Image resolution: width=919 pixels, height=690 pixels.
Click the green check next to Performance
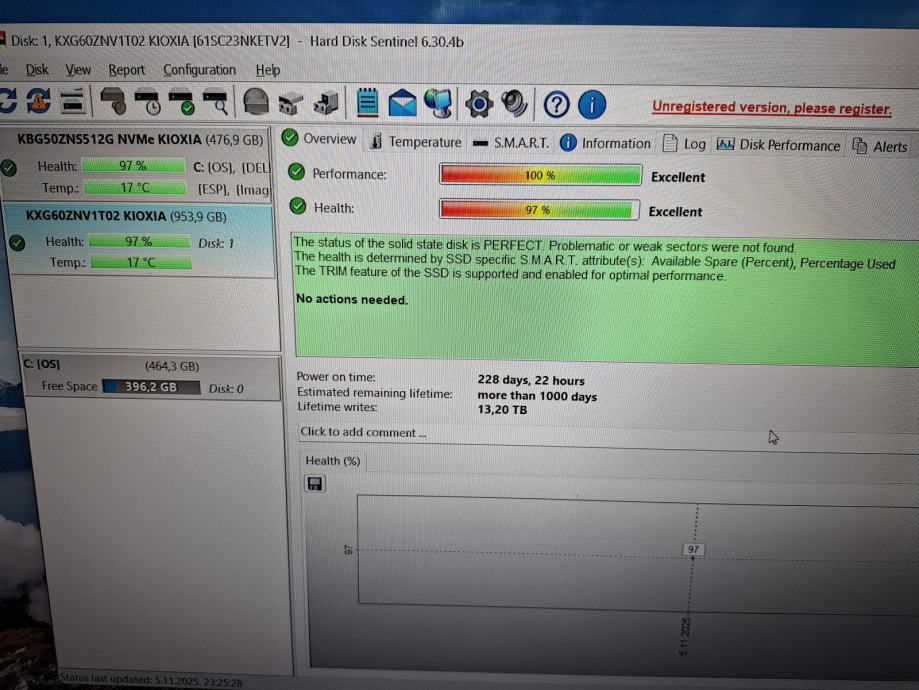(x=297, y=172)
